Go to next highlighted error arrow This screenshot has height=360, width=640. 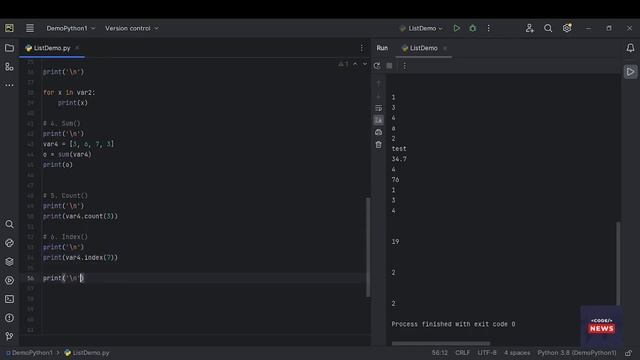pyautogui.click(x=365, y=64)
